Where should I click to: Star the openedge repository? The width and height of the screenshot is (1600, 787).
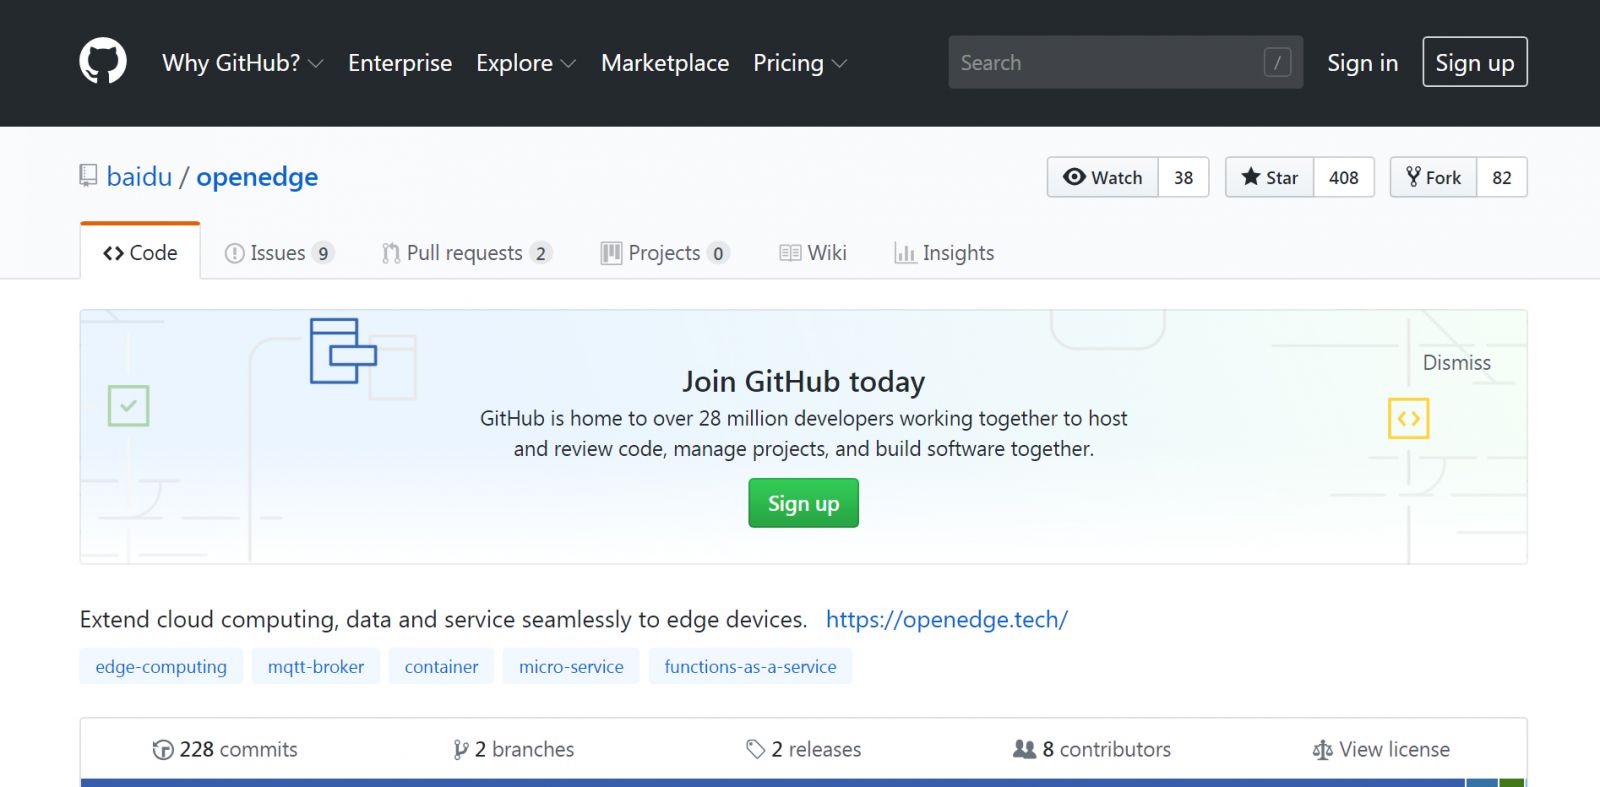pyautogui.click(x=1269, y=177)
